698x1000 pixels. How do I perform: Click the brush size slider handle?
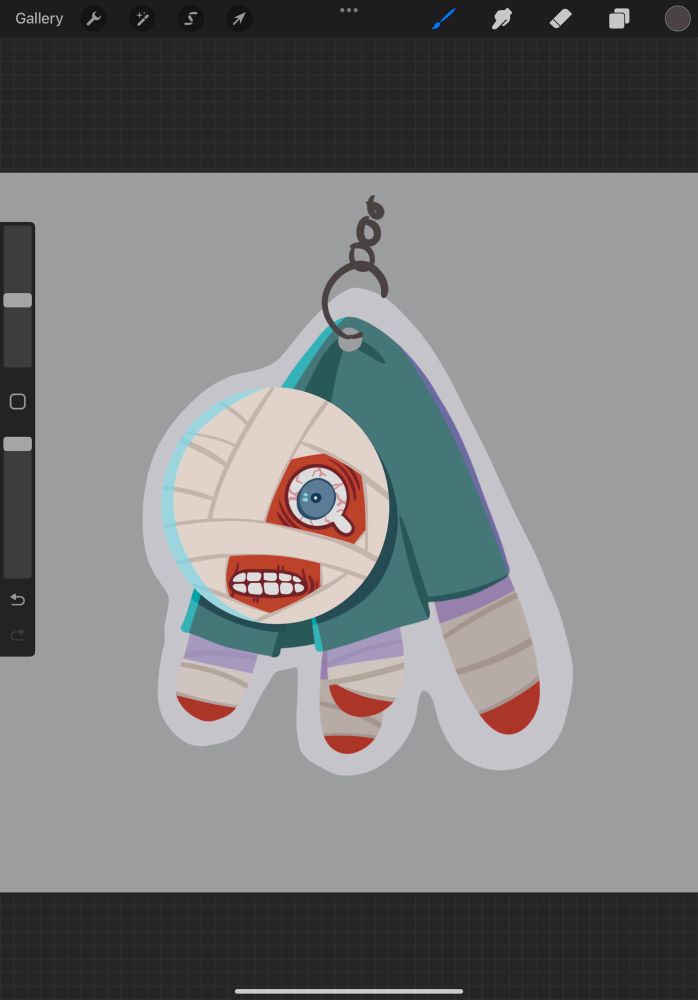click(18, 300)
